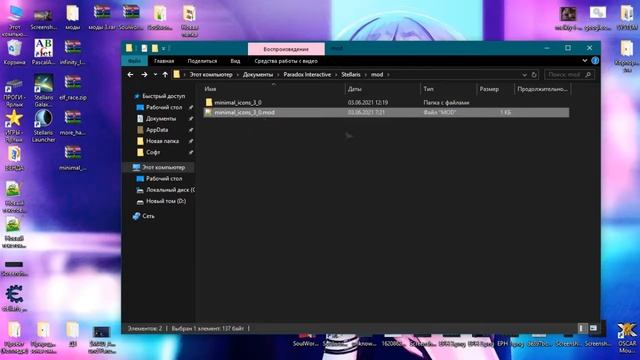Open 'Новая папка' in the navigation pane
Viewport: 640px width, 360px height.
[x=162, y=141]
